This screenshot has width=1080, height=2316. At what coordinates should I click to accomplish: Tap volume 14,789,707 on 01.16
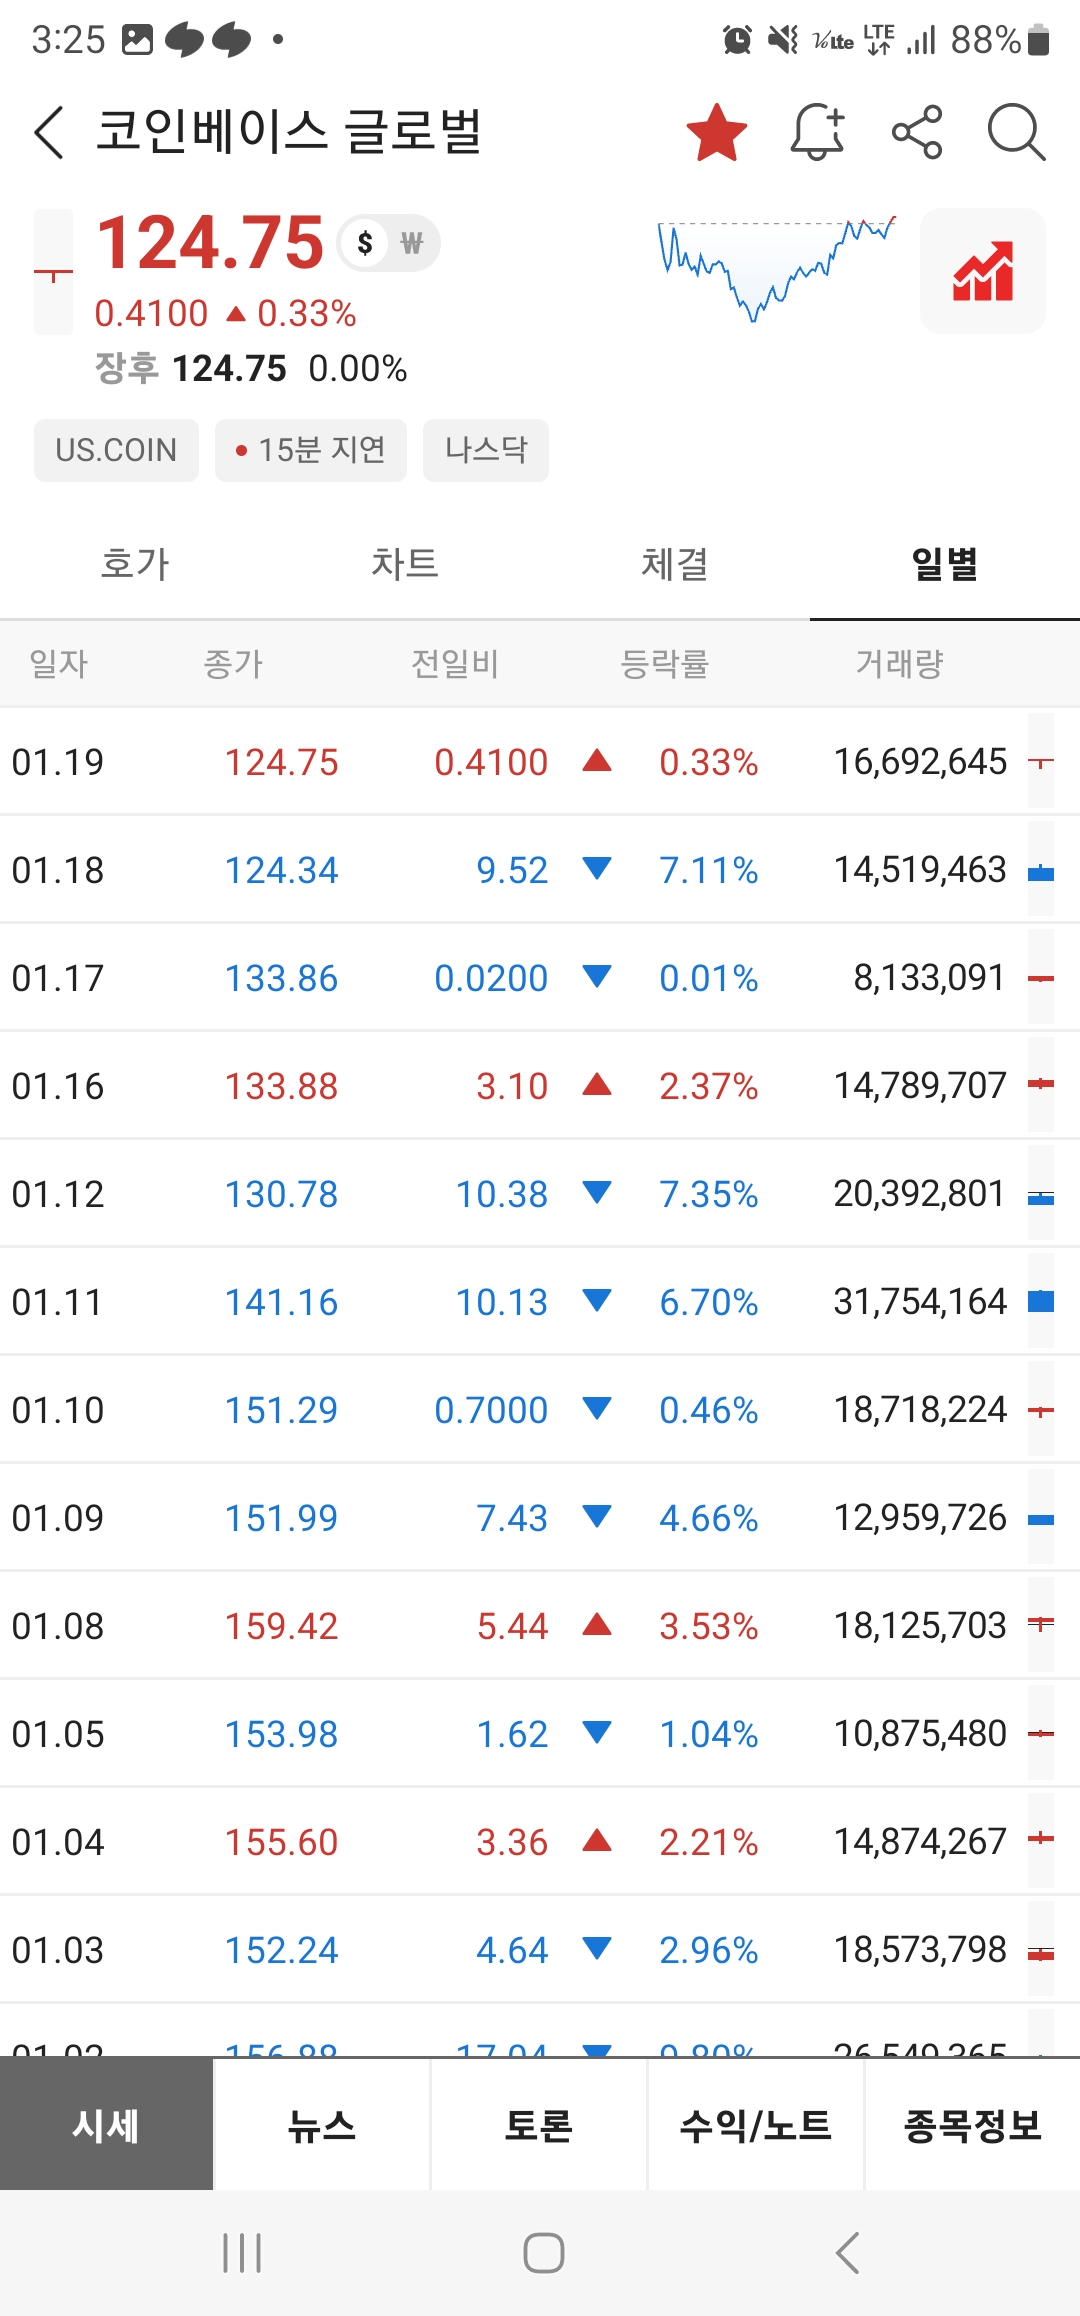(x=920, y=1086)
